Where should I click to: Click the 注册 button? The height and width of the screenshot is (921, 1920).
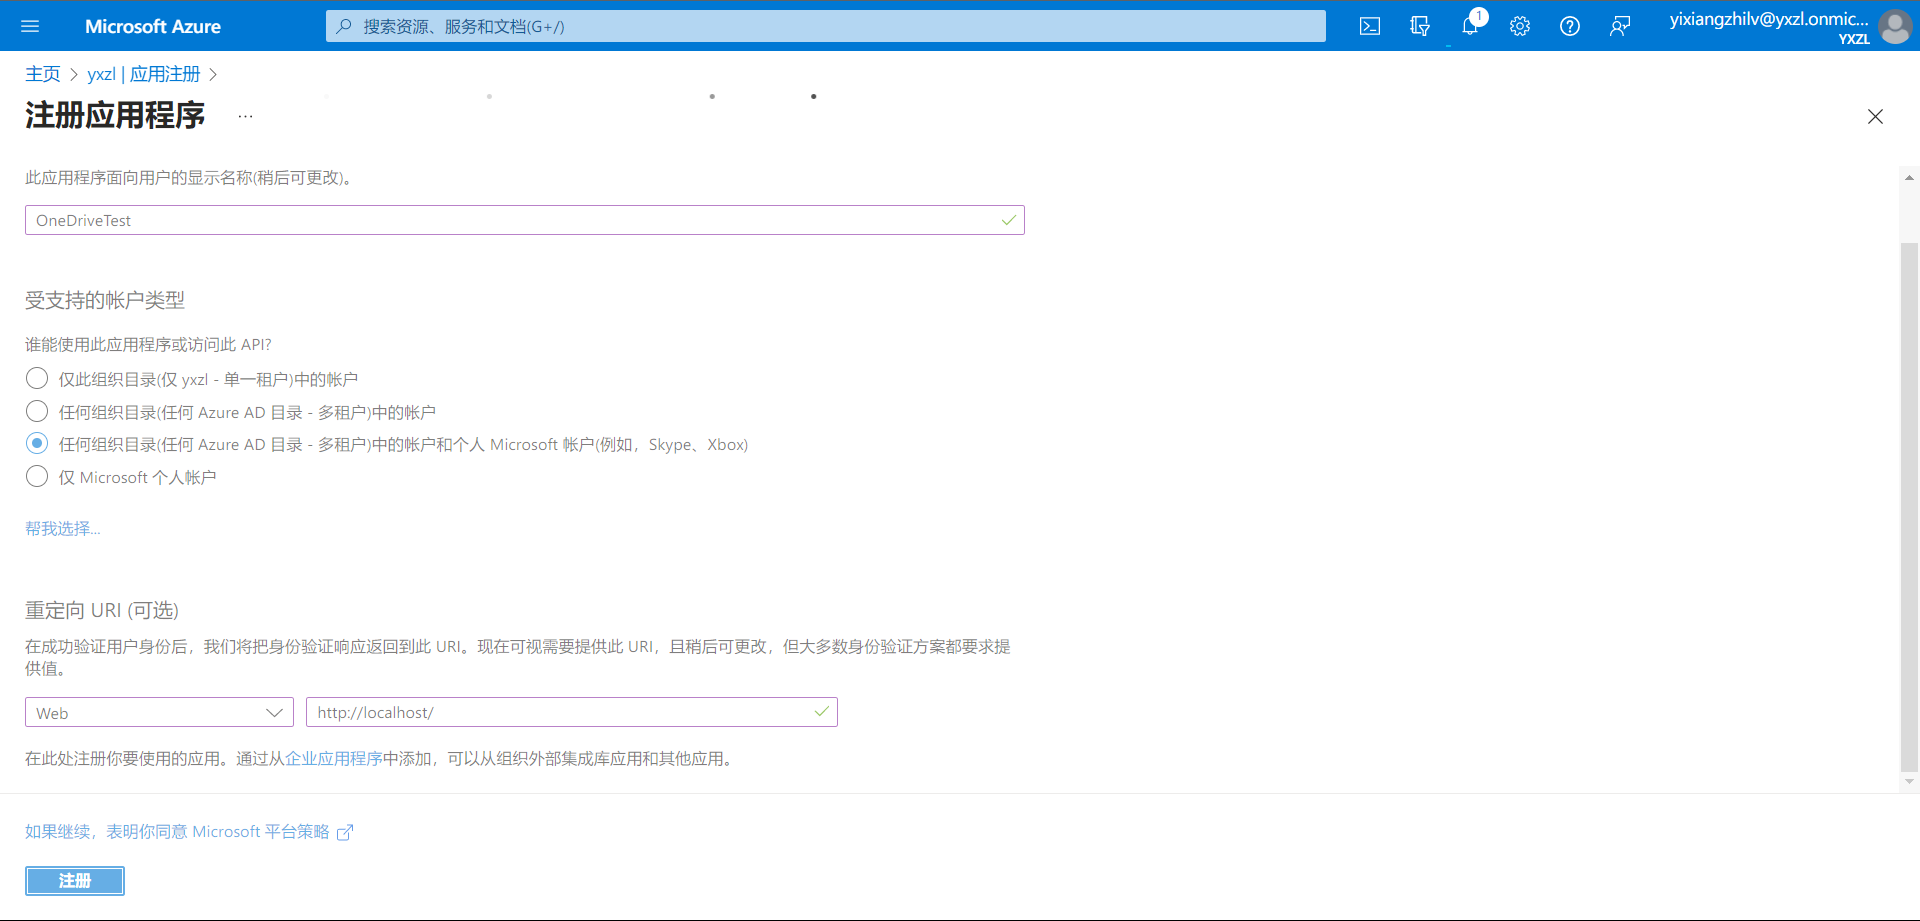(x=75, y=880)
